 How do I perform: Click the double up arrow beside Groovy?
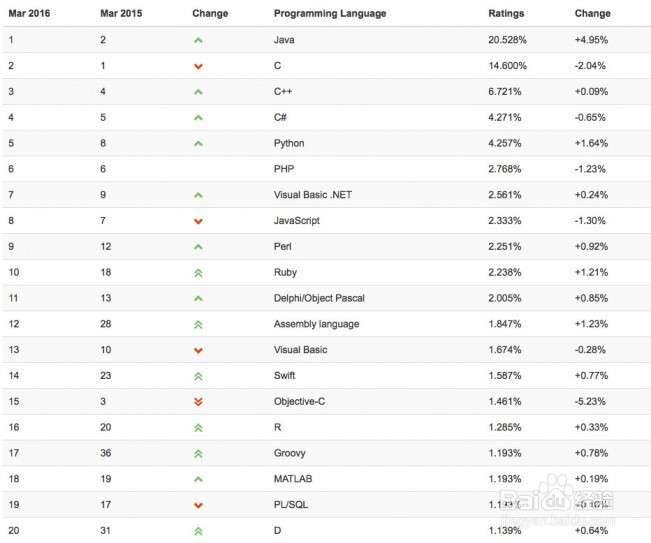(198, 454)
